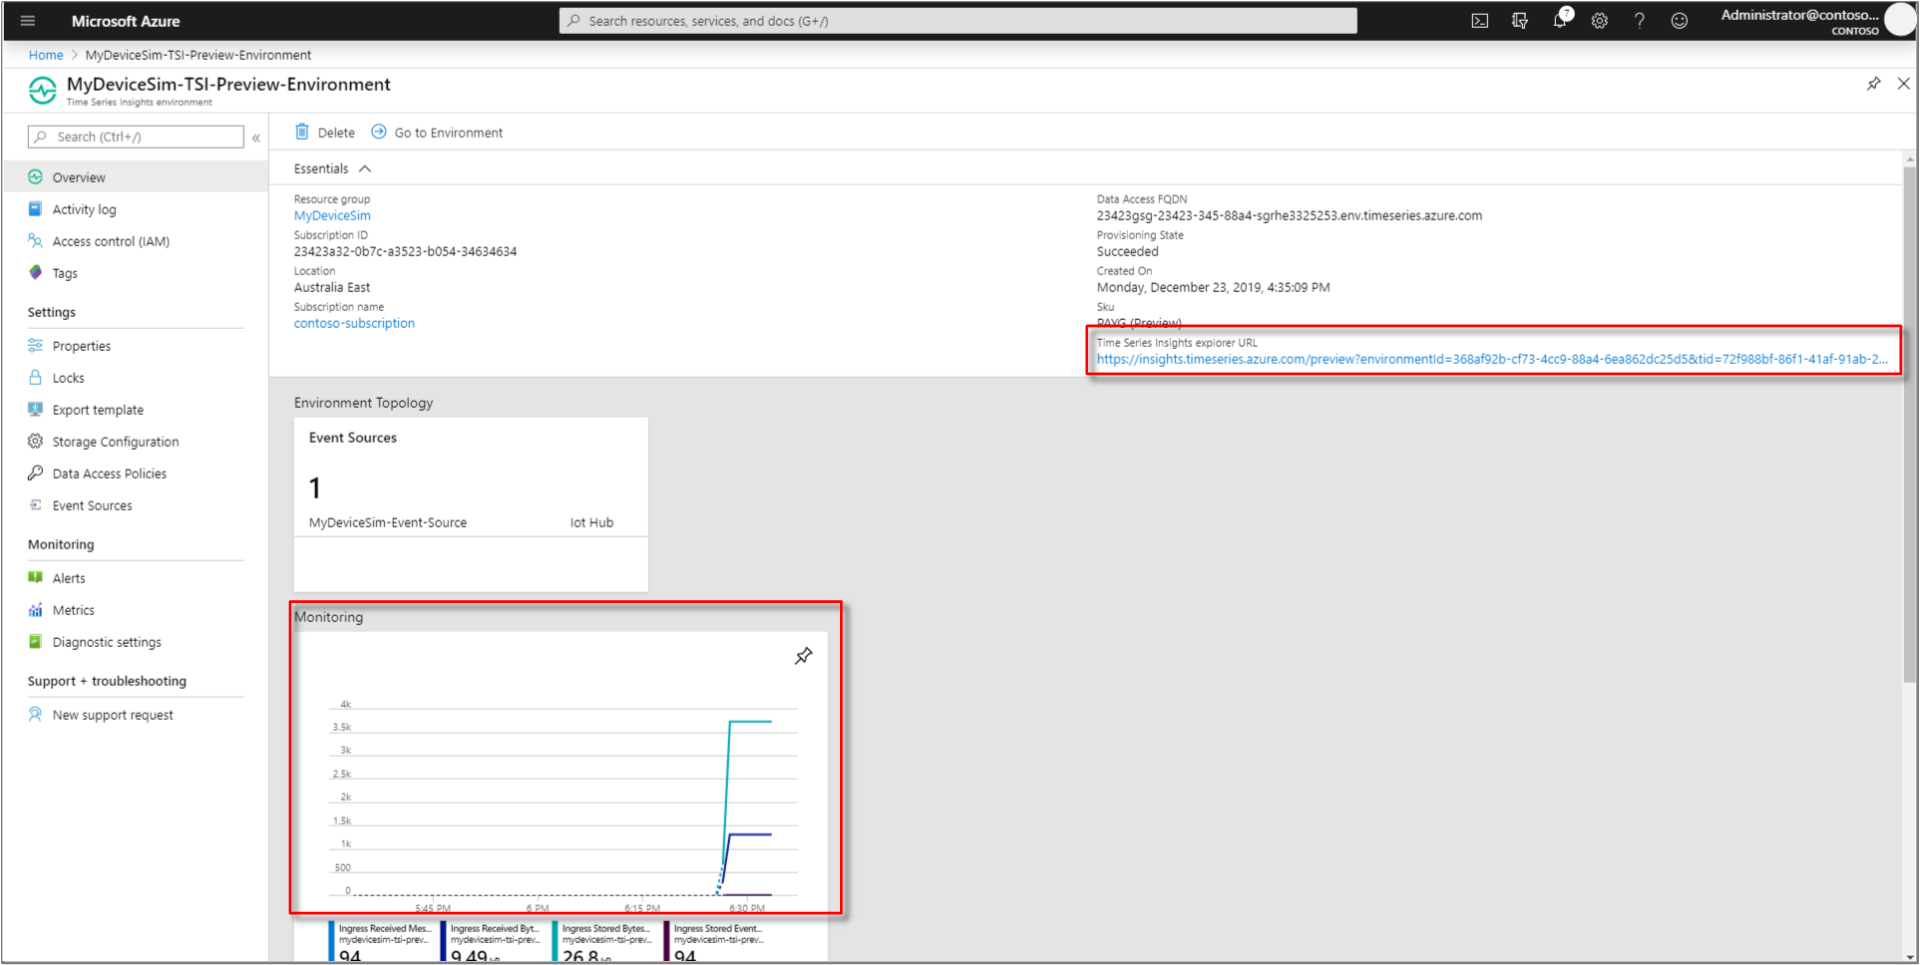
Task: Open the portal settings gear
Action: [x=1598, y=20]
